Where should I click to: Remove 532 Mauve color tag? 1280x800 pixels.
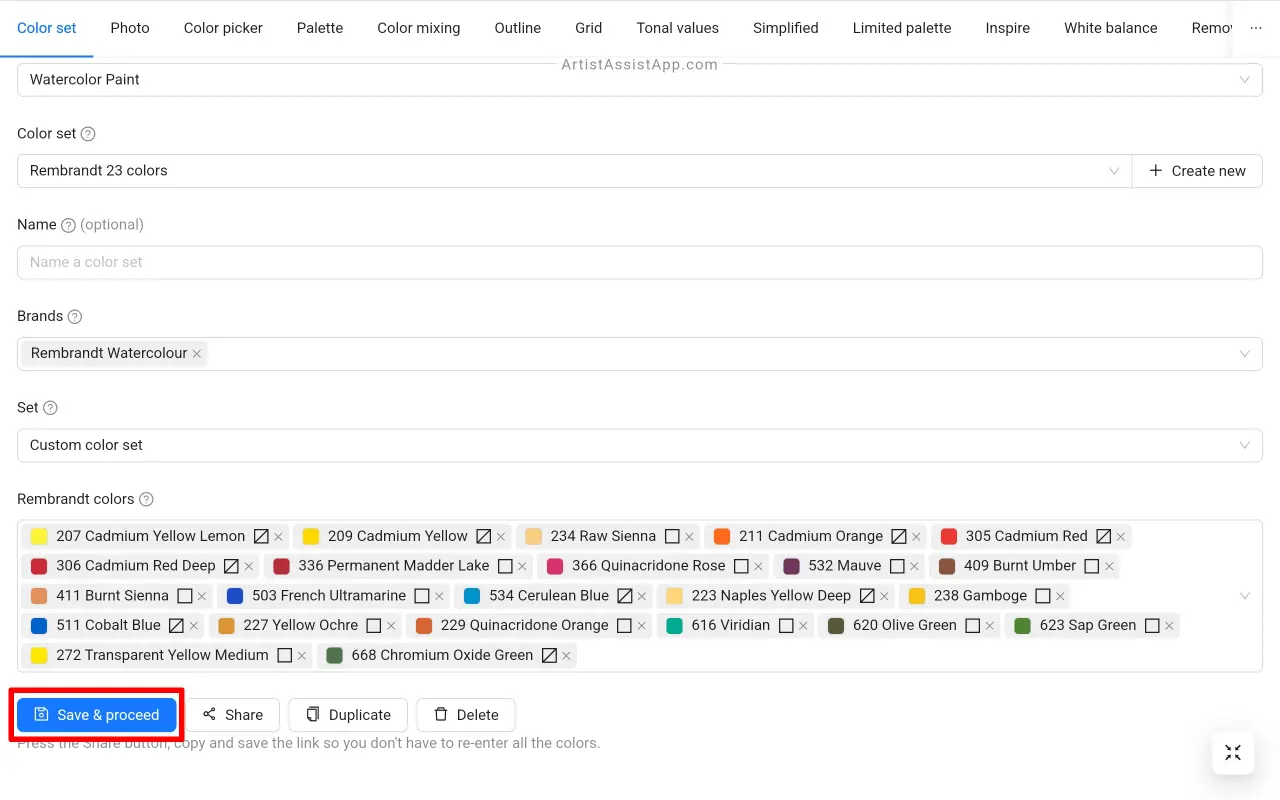[x=914, y=566]
